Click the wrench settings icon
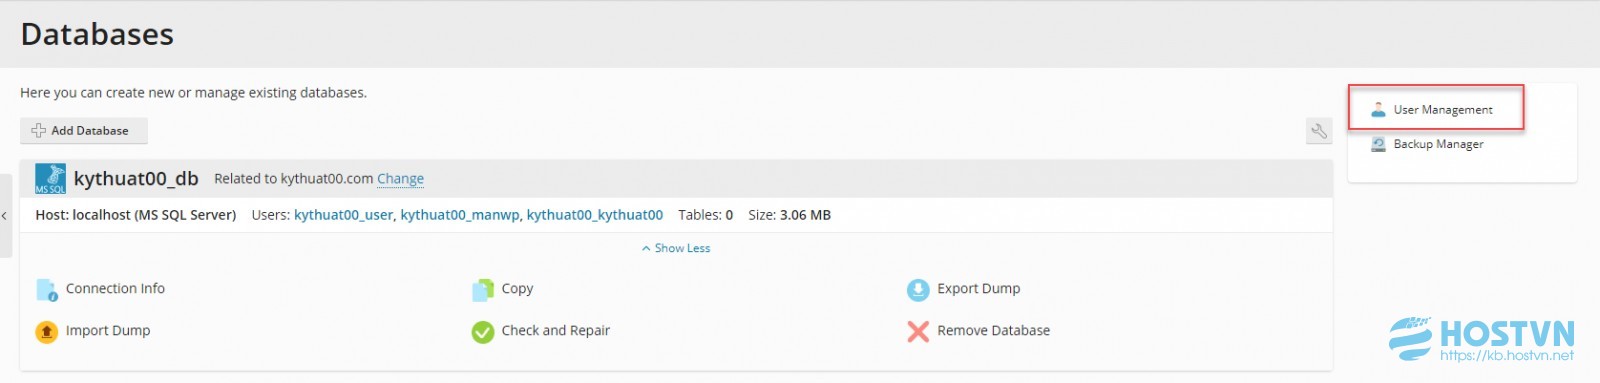1600x383 pixels. coord(1319,131)
